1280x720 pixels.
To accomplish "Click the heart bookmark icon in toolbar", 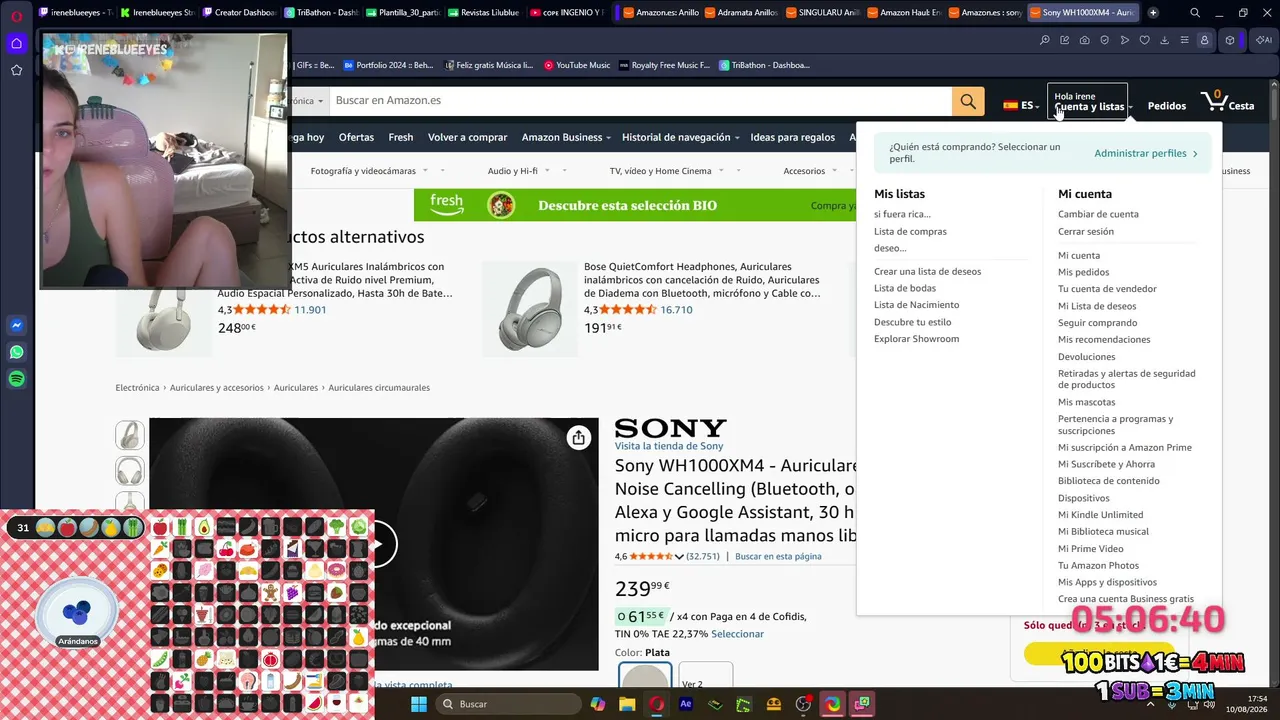I will [1145, 40].
